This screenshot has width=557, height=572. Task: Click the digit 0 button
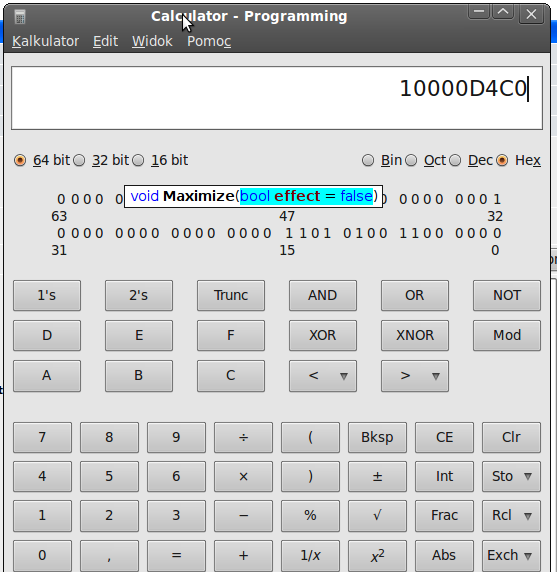[42, 556]
